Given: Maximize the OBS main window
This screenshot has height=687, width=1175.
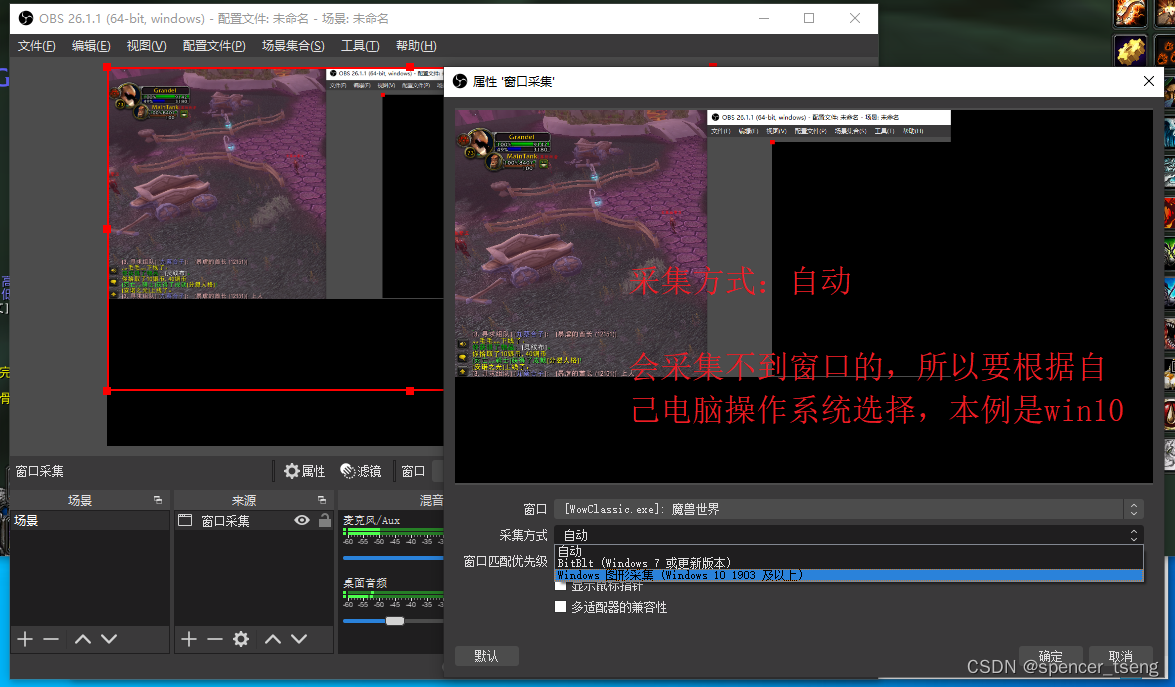Looking at the screenshot, I should [x=809, y=18].
